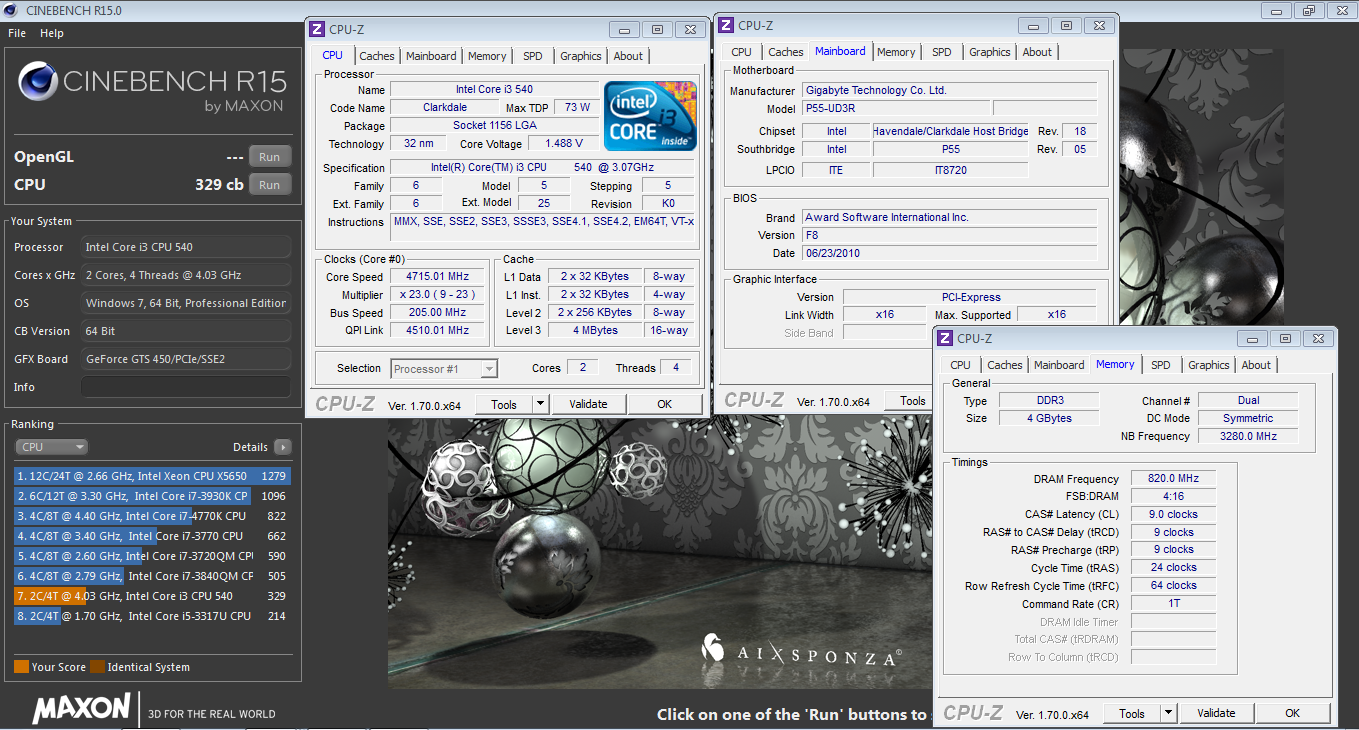This screenshot has height=730, width=1359.
Task: Open the CPU ranking dropdown
Action: [x=51, y=447]
